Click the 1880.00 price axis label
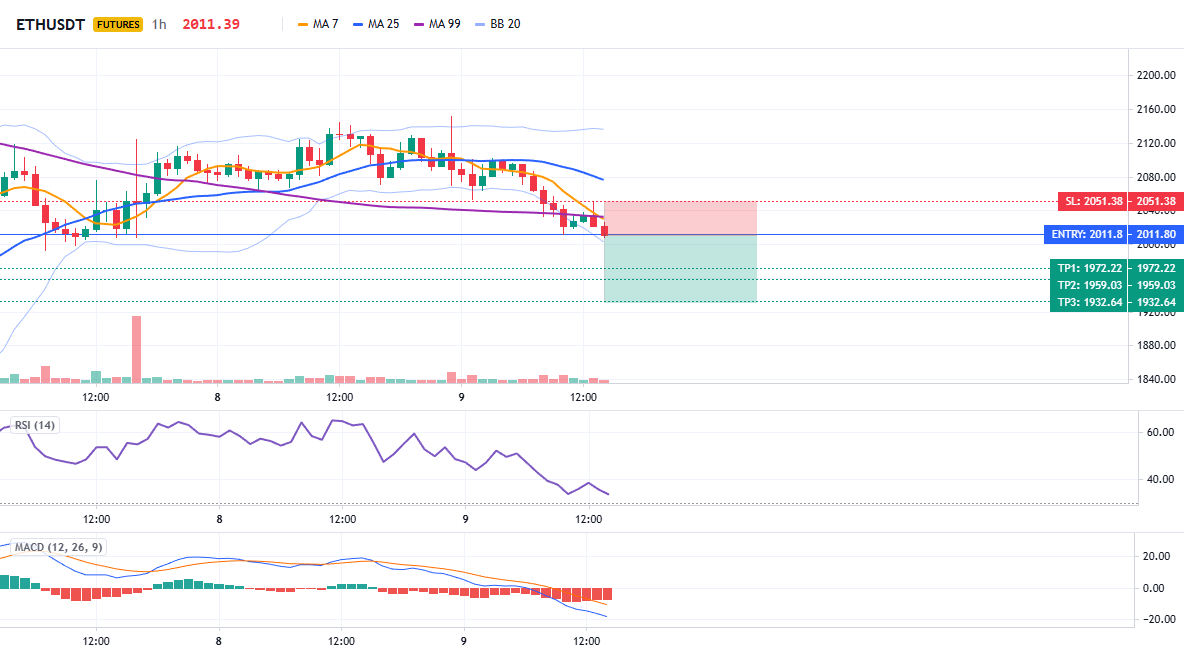The height and width of the screenshot is (653, 1184). tap(1156, 346)
